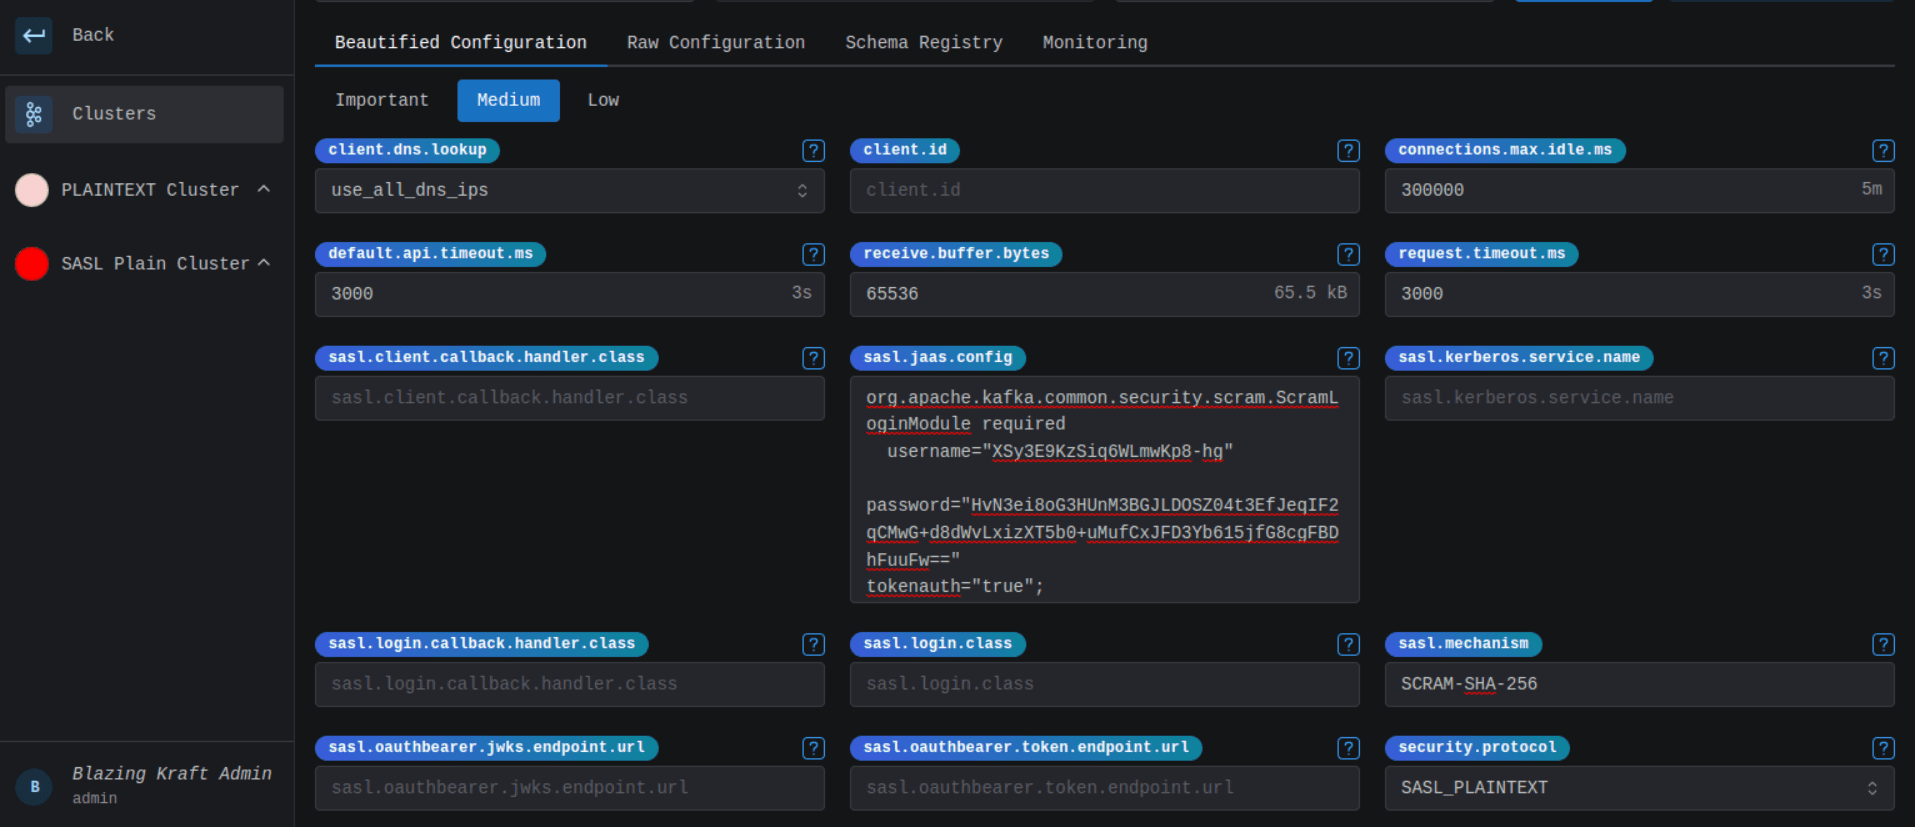Image resolution: width=1915 pixels, height=827 pixels.
Task: Focus the sasl.oauthbearer.token.endpoint.url input
Action: pyautogui.click(x=1105, y=788)
